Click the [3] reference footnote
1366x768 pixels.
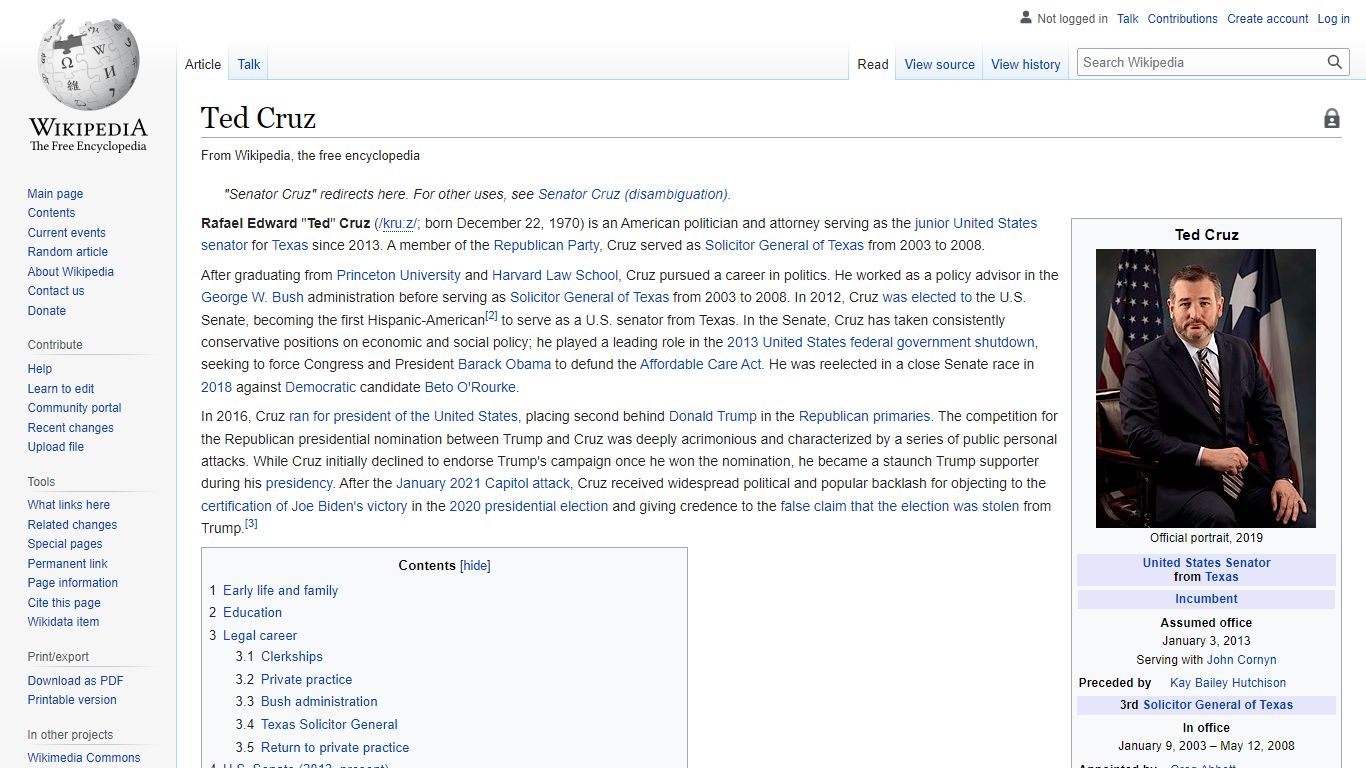tap(251, 523)
